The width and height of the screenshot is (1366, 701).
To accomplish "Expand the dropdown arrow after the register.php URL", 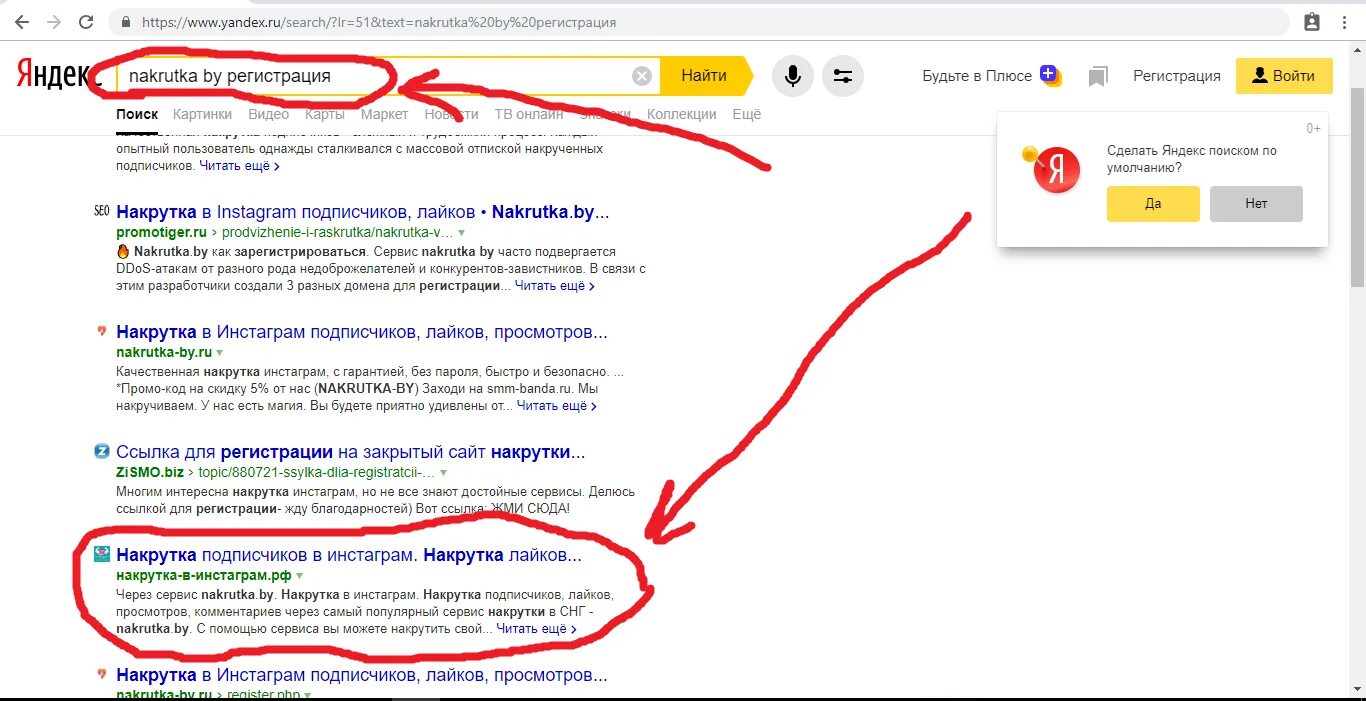I will coord(307,694).
